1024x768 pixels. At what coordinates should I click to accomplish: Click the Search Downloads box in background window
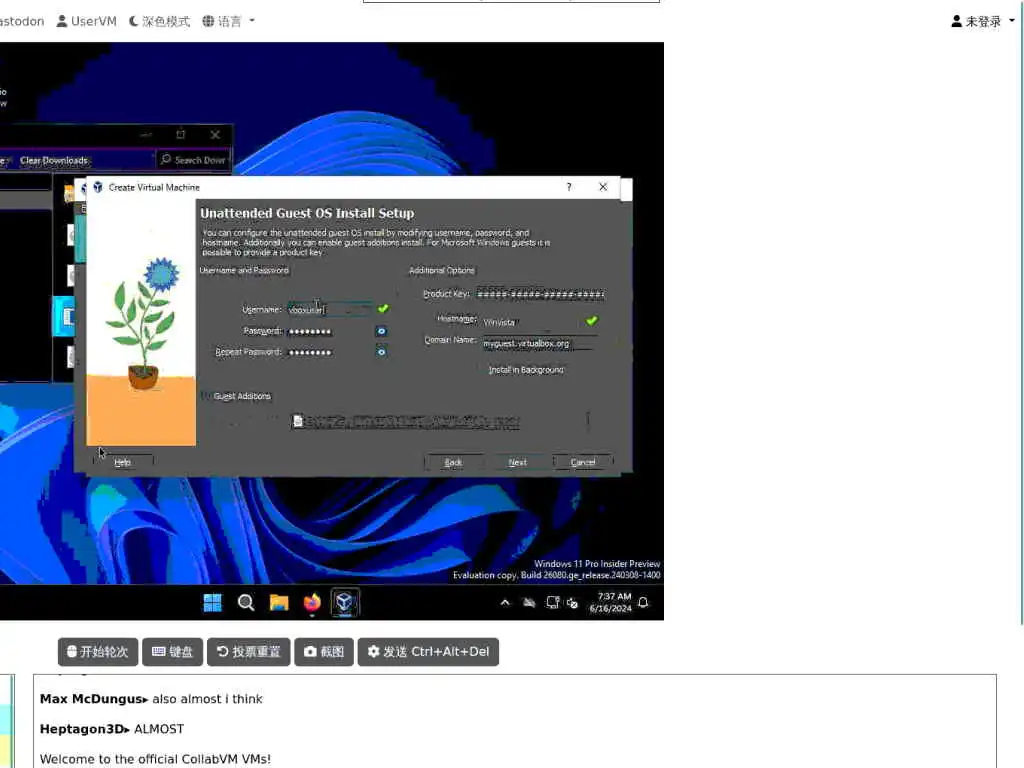(194, 160)
